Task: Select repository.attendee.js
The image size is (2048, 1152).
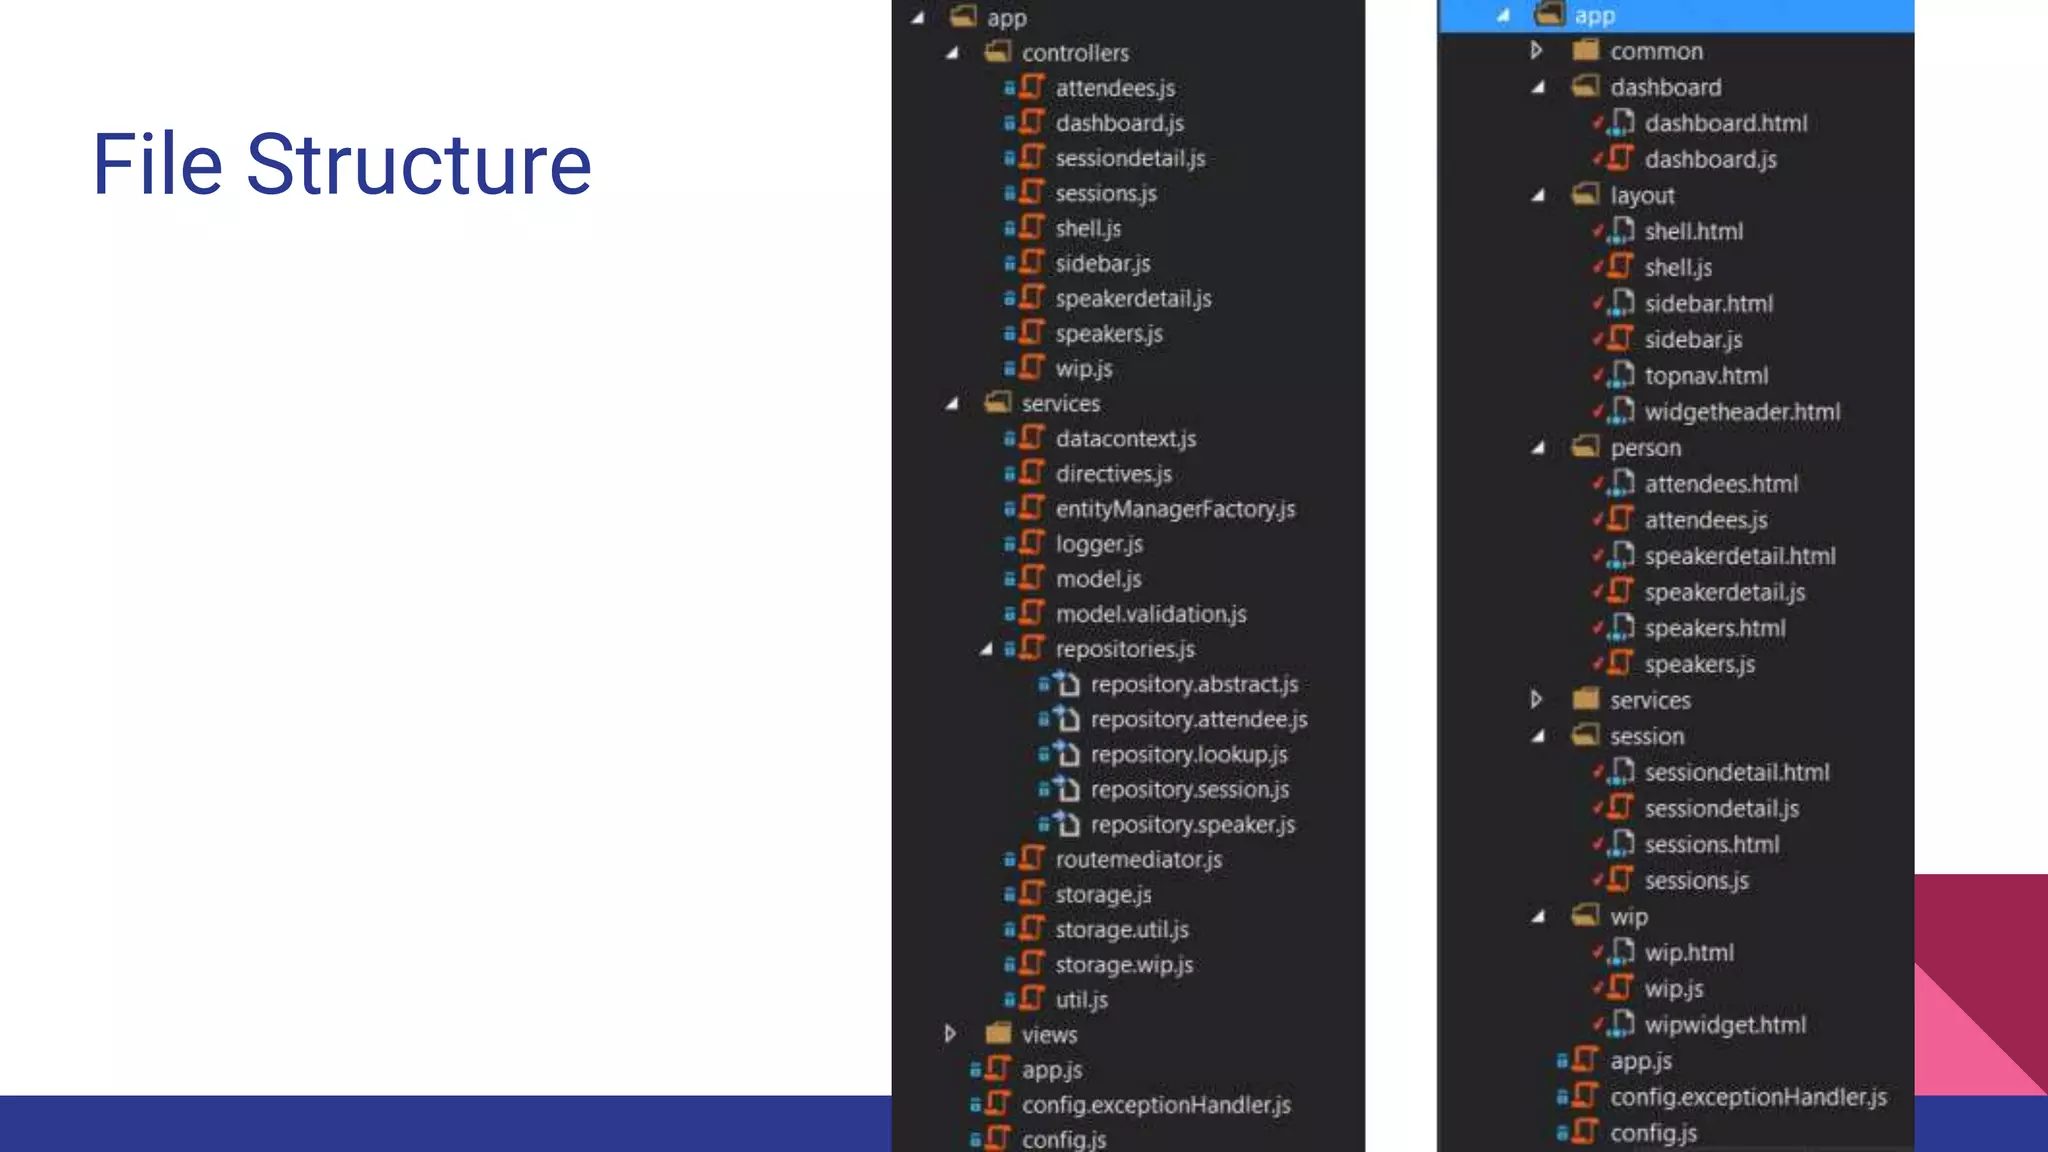Action: [1199, 719]
